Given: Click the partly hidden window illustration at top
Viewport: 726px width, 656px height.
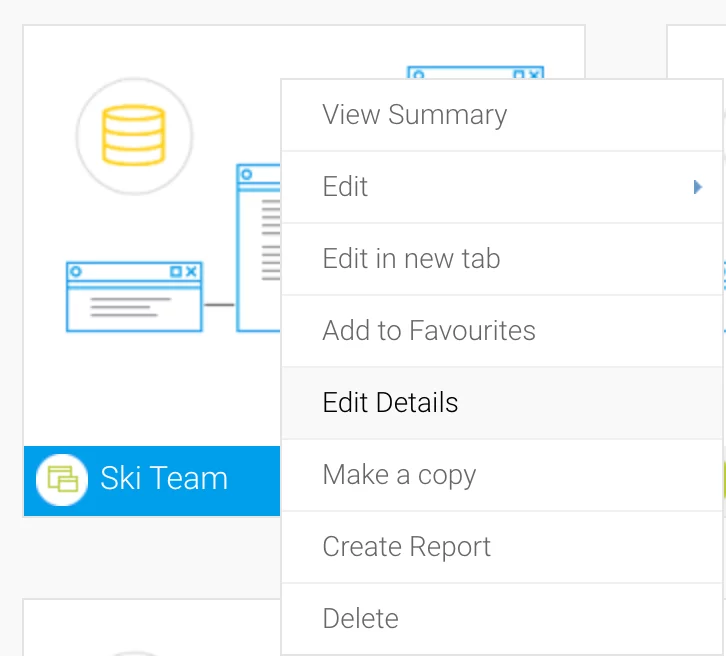Looking at the screenshot, I should [x=475, y=73].
